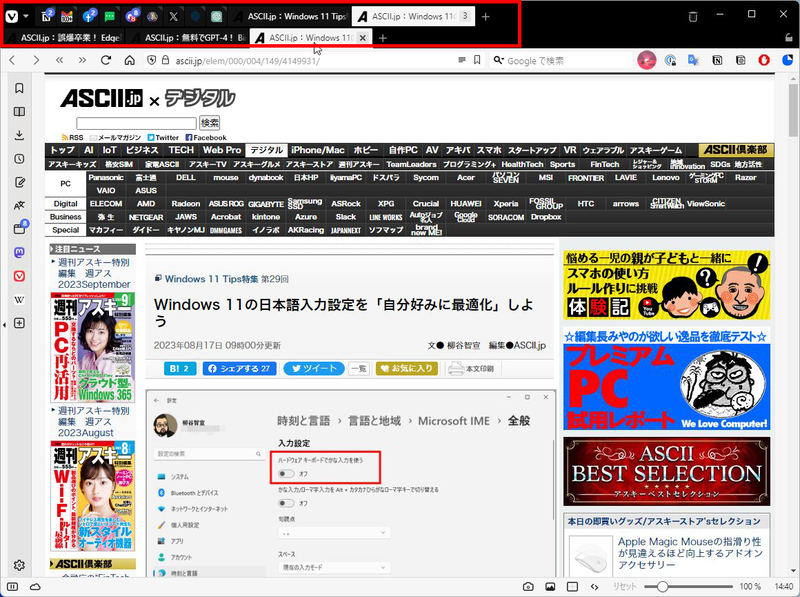Add a new web panel

(19, 323)
